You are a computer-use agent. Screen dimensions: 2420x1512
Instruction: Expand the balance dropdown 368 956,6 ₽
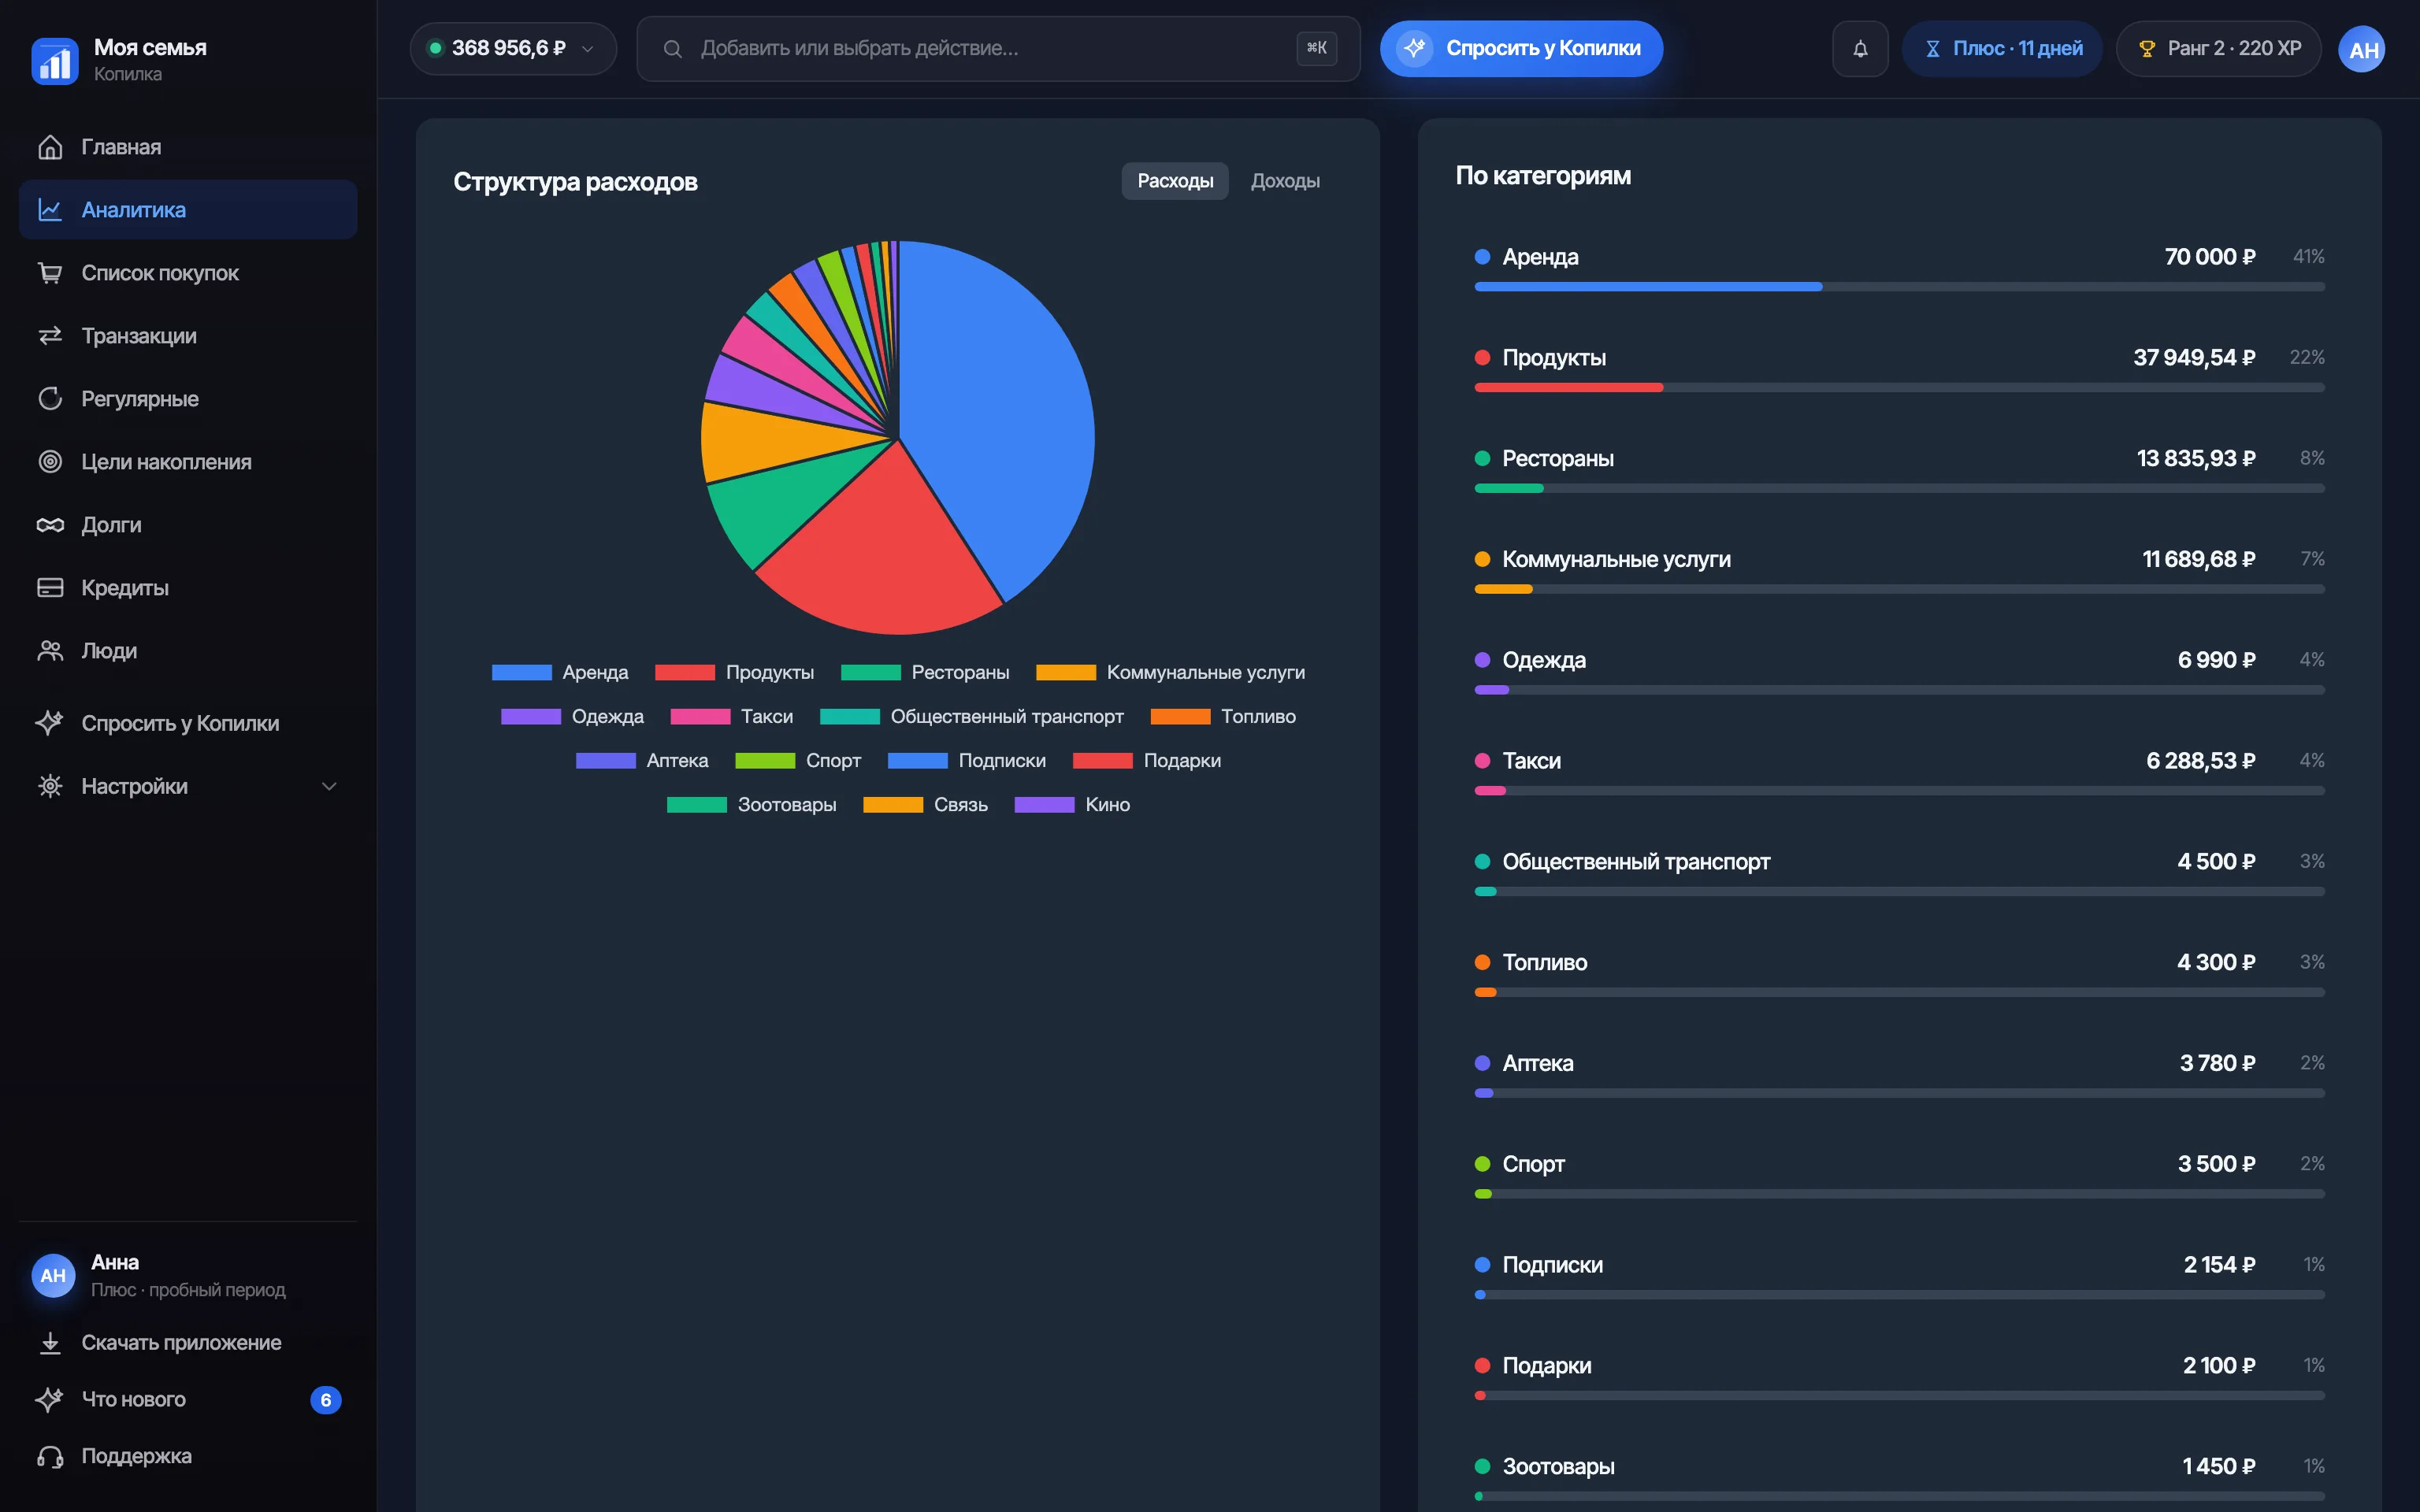tap(513, 48)
